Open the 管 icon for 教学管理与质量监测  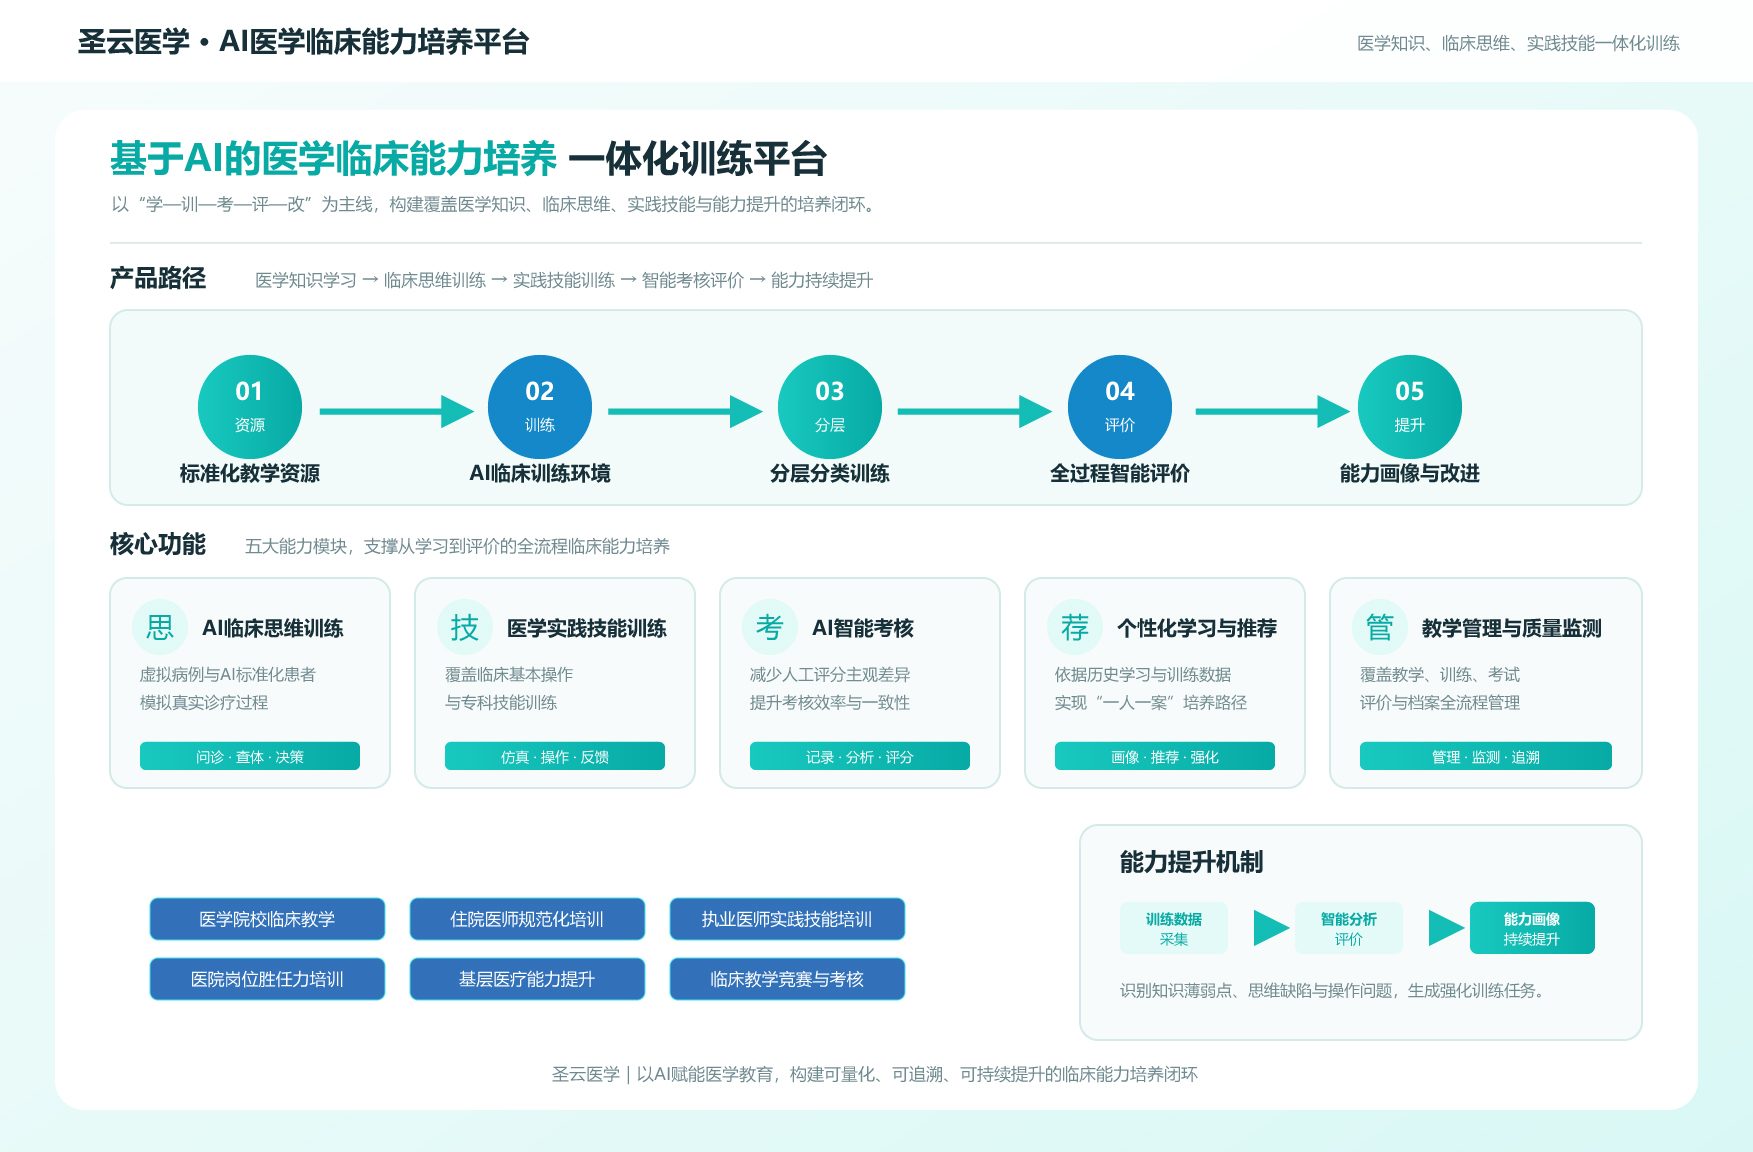[x=1380, y=627]
